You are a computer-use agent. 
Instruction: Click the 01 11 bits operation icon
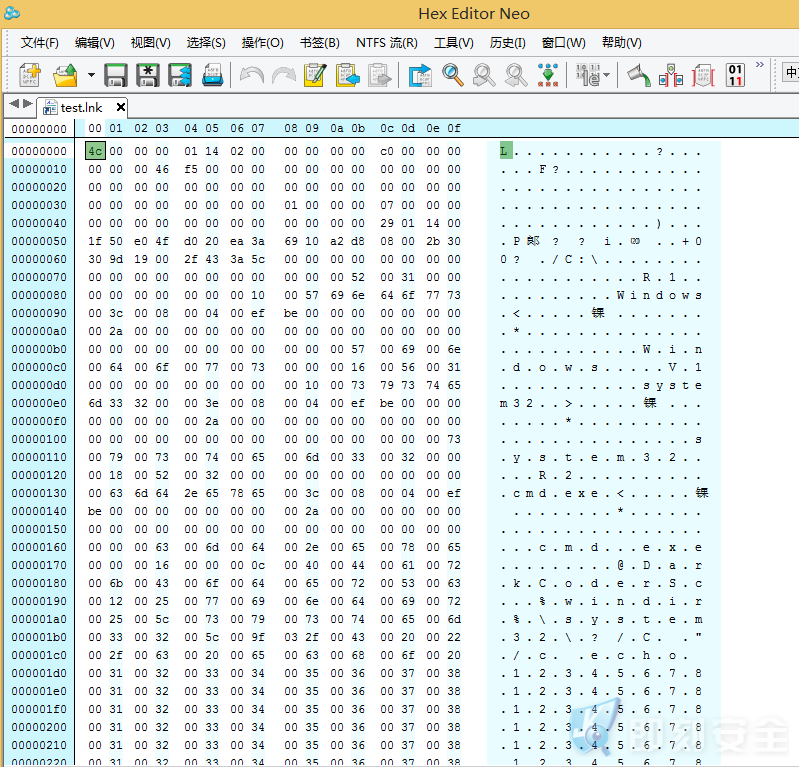735,75
